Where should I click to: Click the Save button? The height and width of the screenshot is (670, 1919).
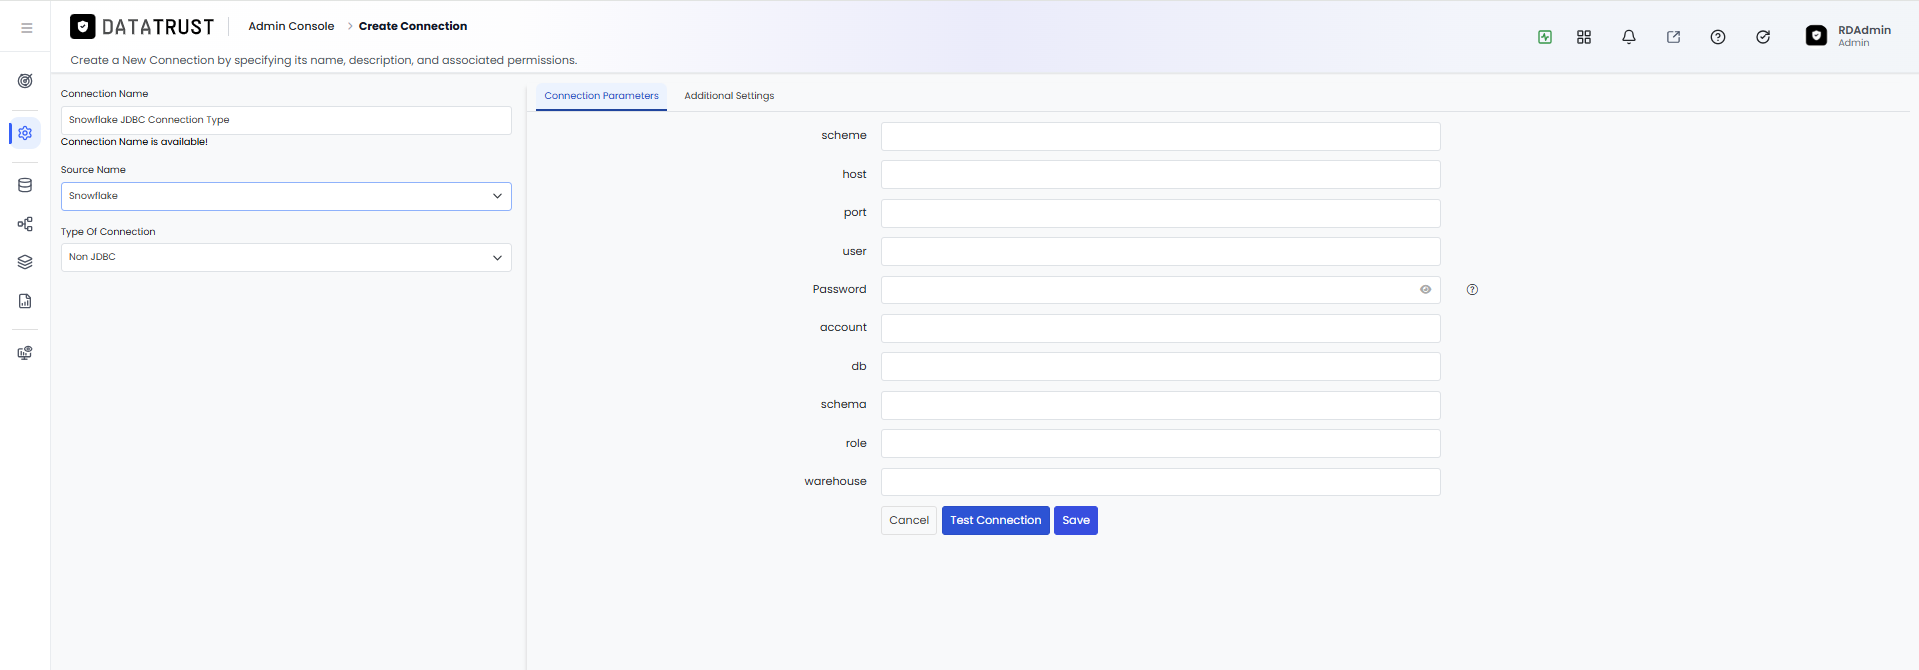[x=1076, y=520]
